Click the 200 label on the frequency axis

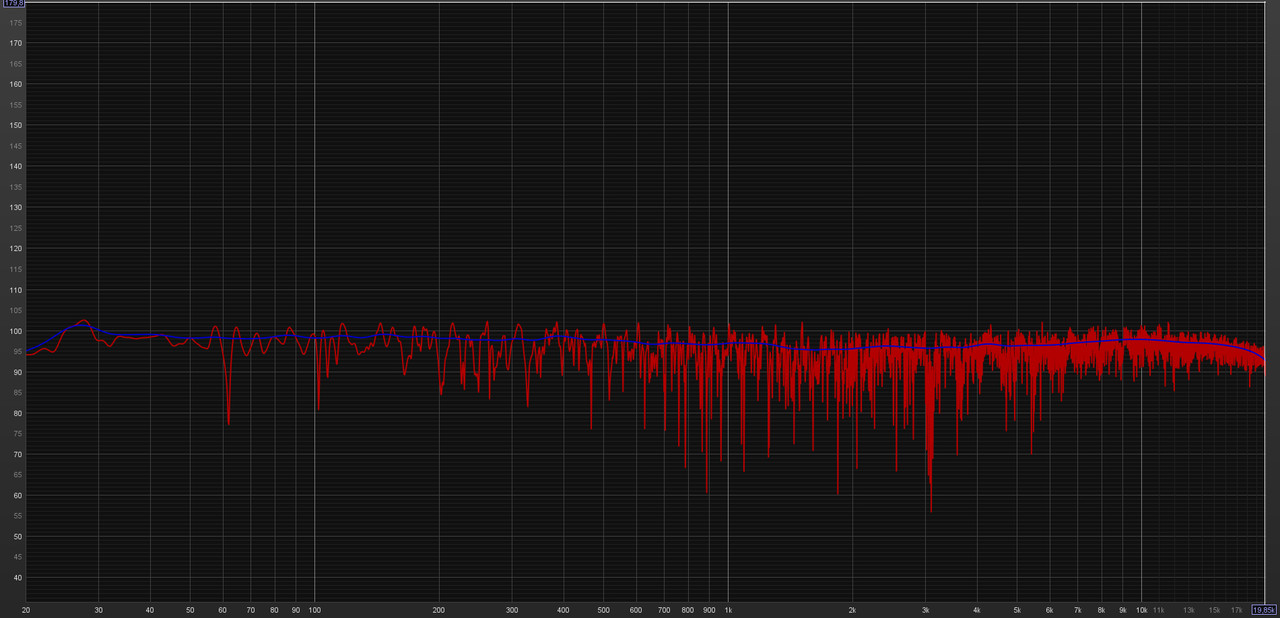point(438,609)
